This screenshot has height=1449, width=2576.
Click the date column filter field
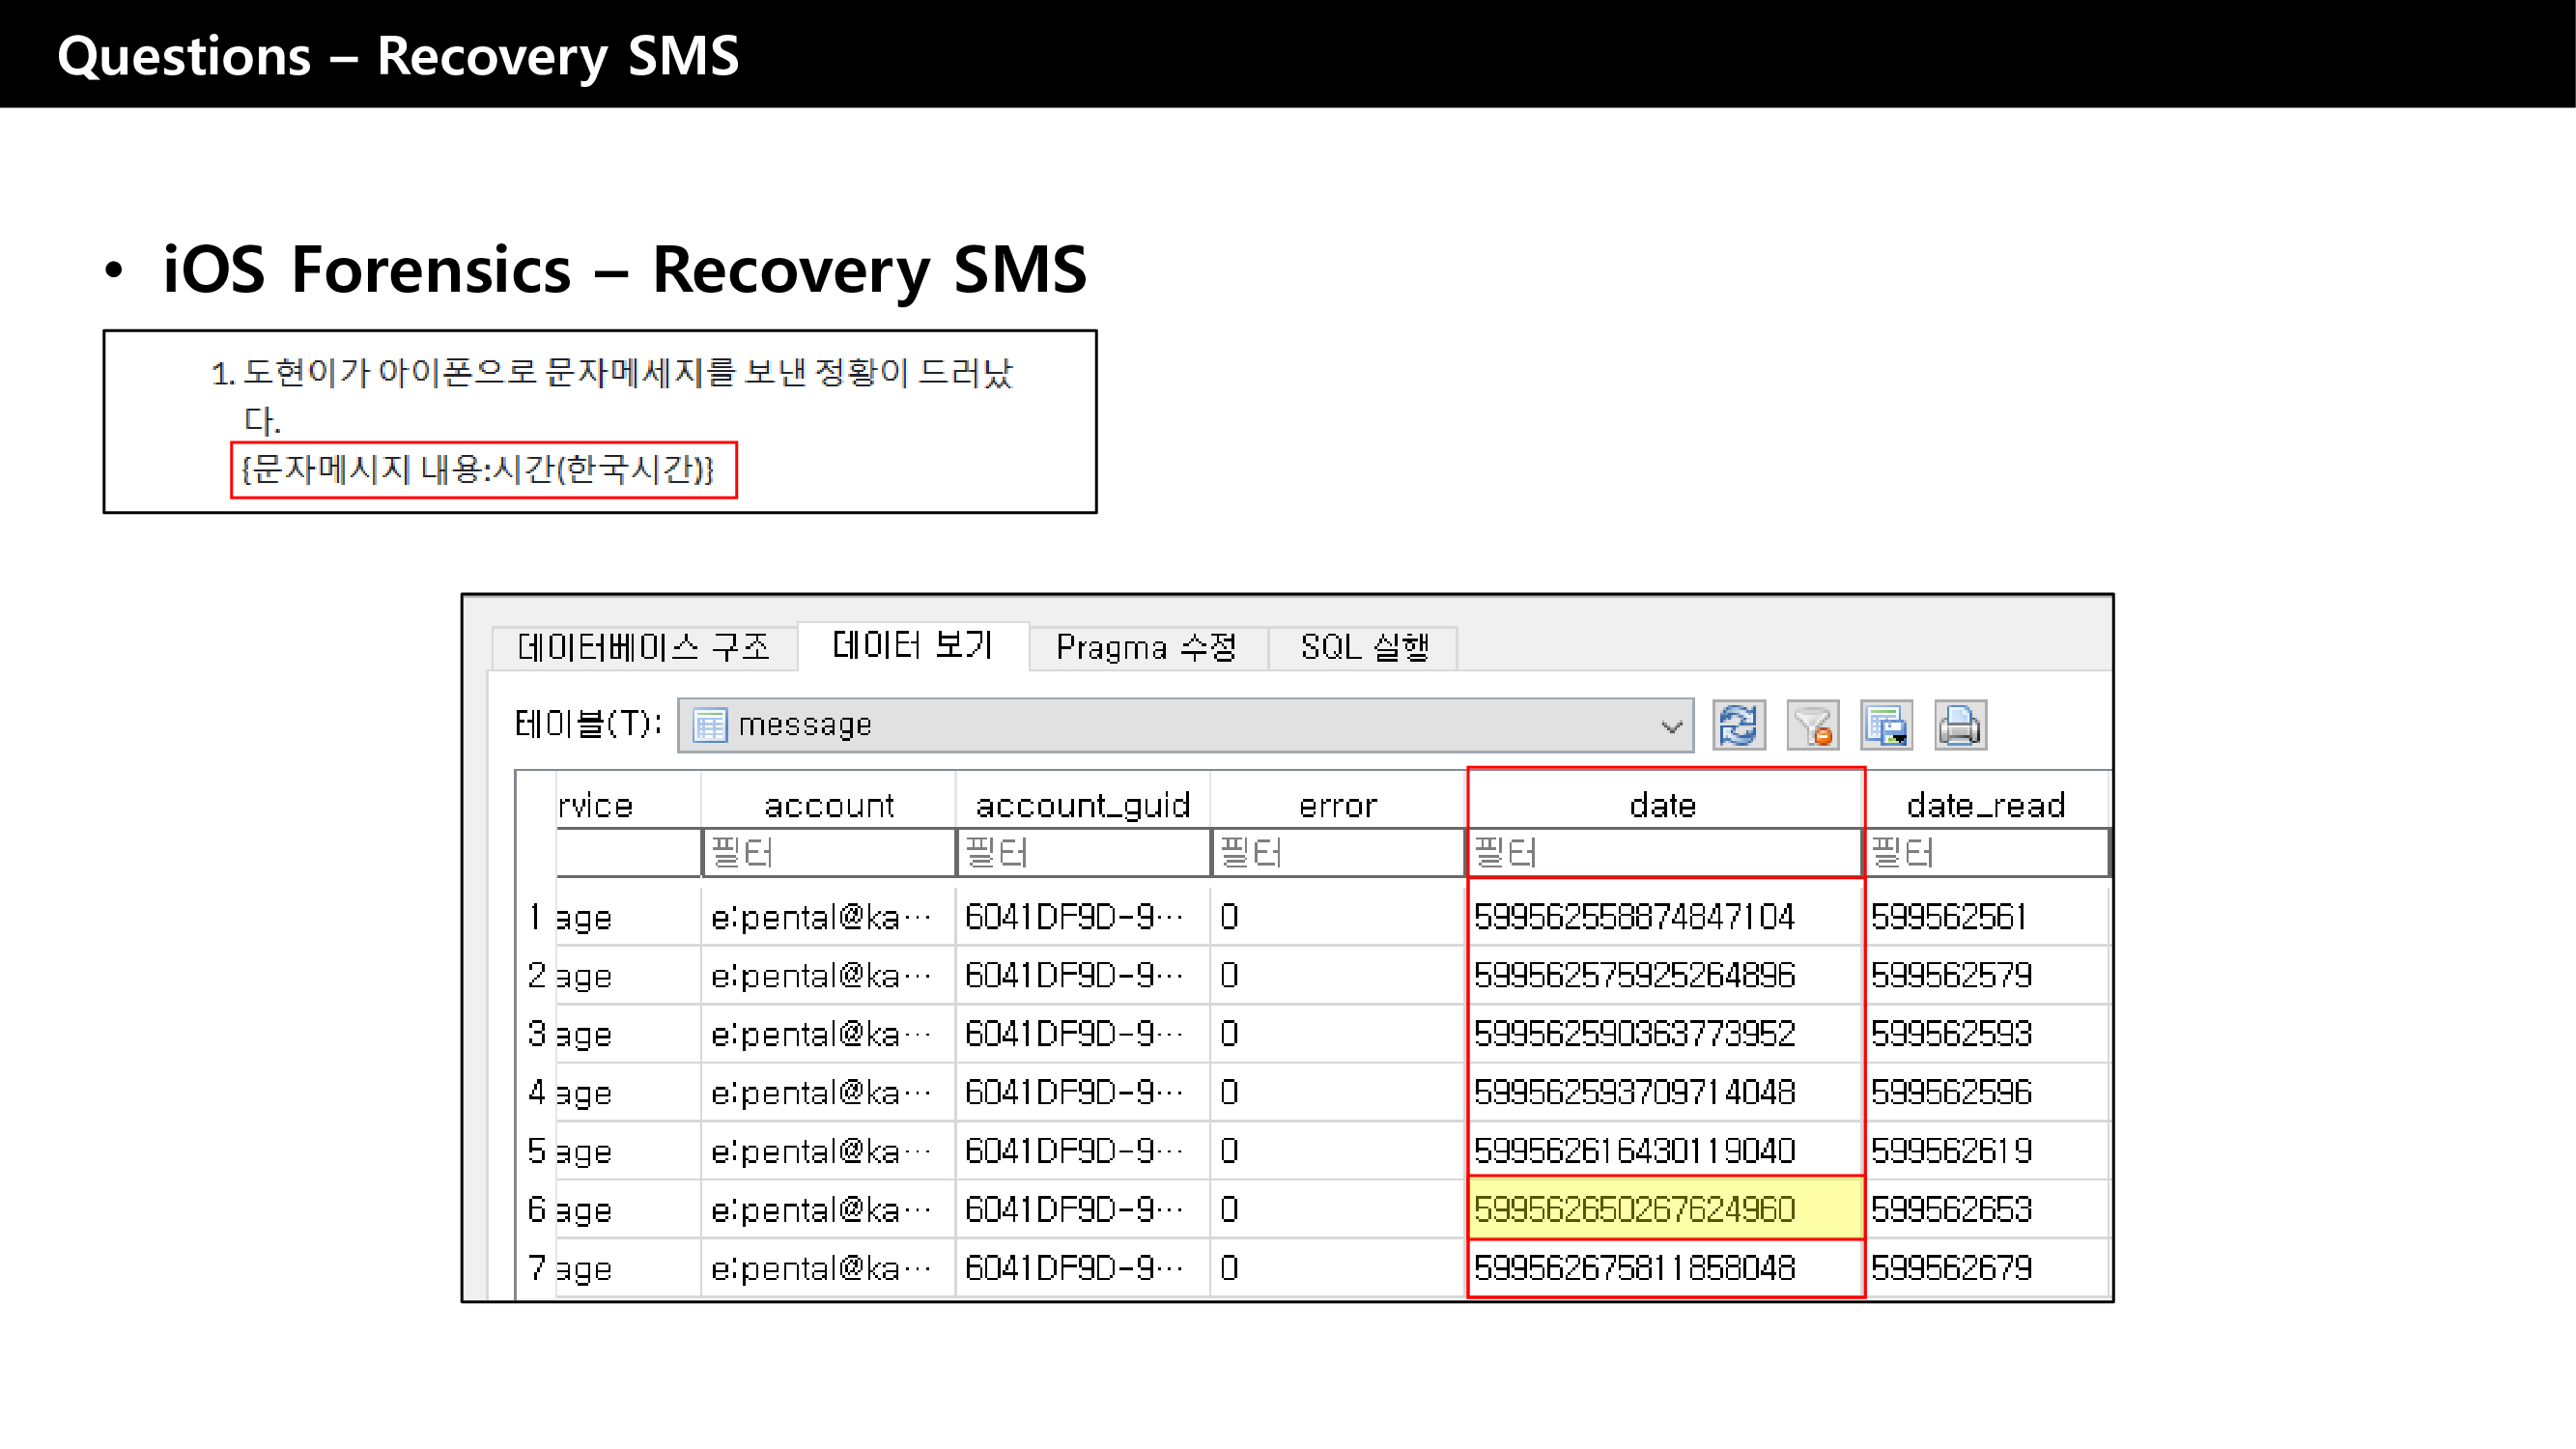tap(1662, 853)
